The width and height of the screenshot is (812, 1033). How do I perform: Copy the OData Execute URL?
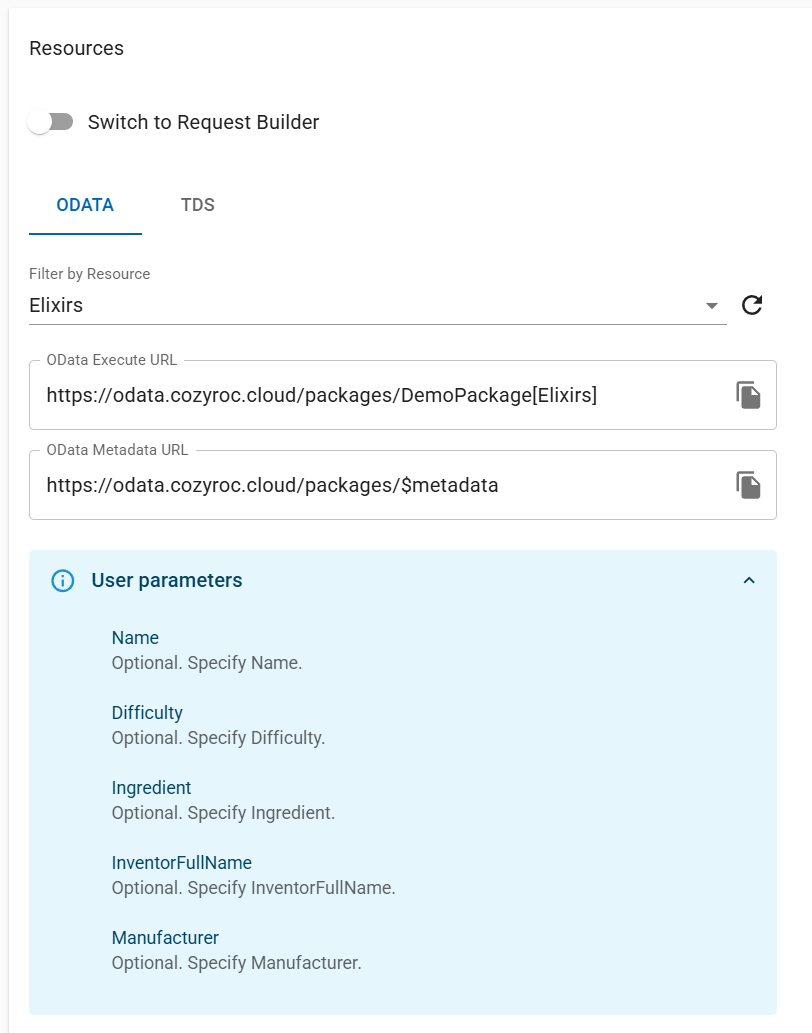click(x=748, y=395)
